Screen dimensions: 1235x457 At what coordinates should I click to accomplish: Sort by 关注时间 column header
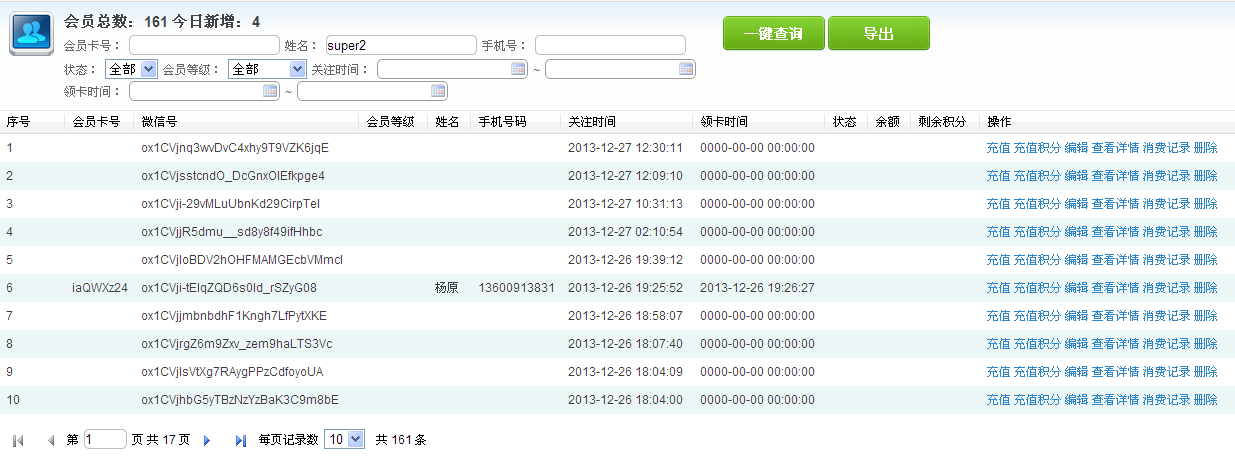592,122
